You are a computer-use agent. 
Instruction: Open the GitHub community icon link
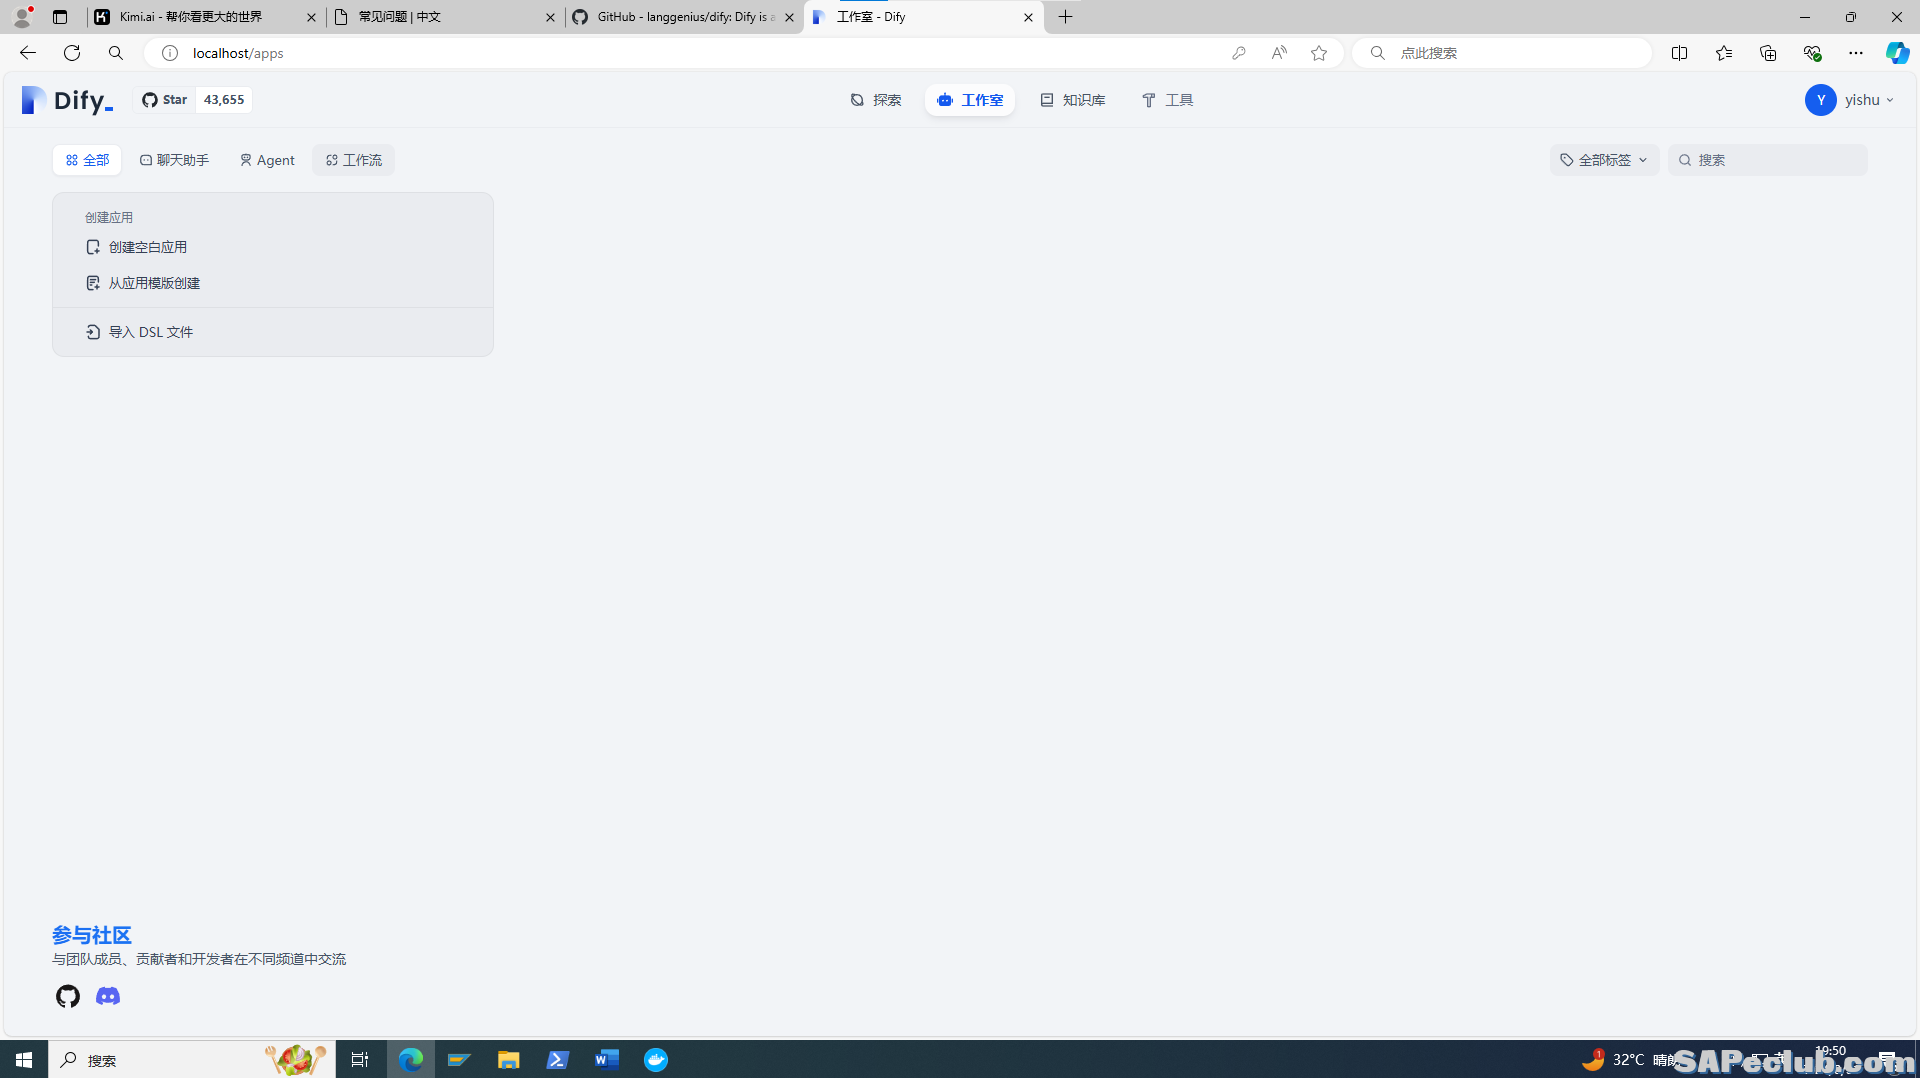coord(68,996)
